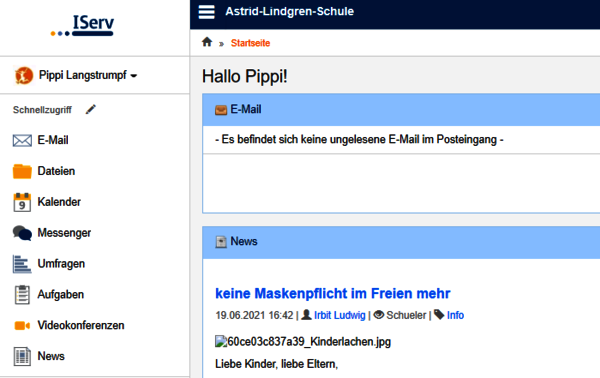Go to the Startseite breadcrumb link

250,43
